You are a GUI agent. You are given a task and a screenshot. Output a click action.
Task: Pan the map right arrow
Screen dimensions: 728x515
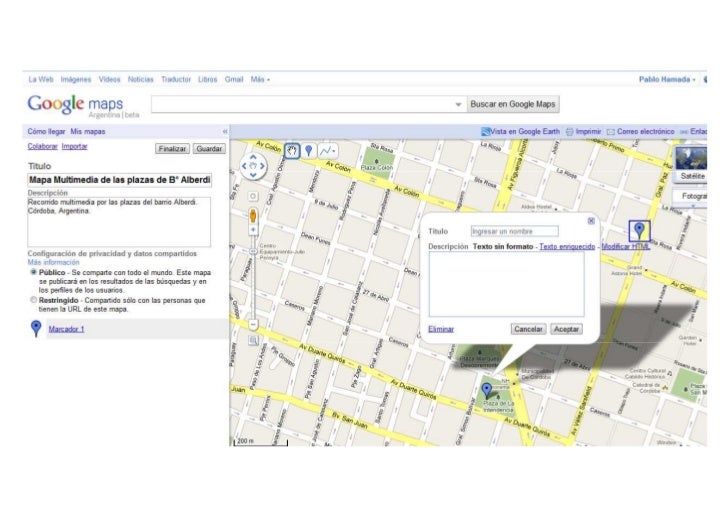click(262, 166)
